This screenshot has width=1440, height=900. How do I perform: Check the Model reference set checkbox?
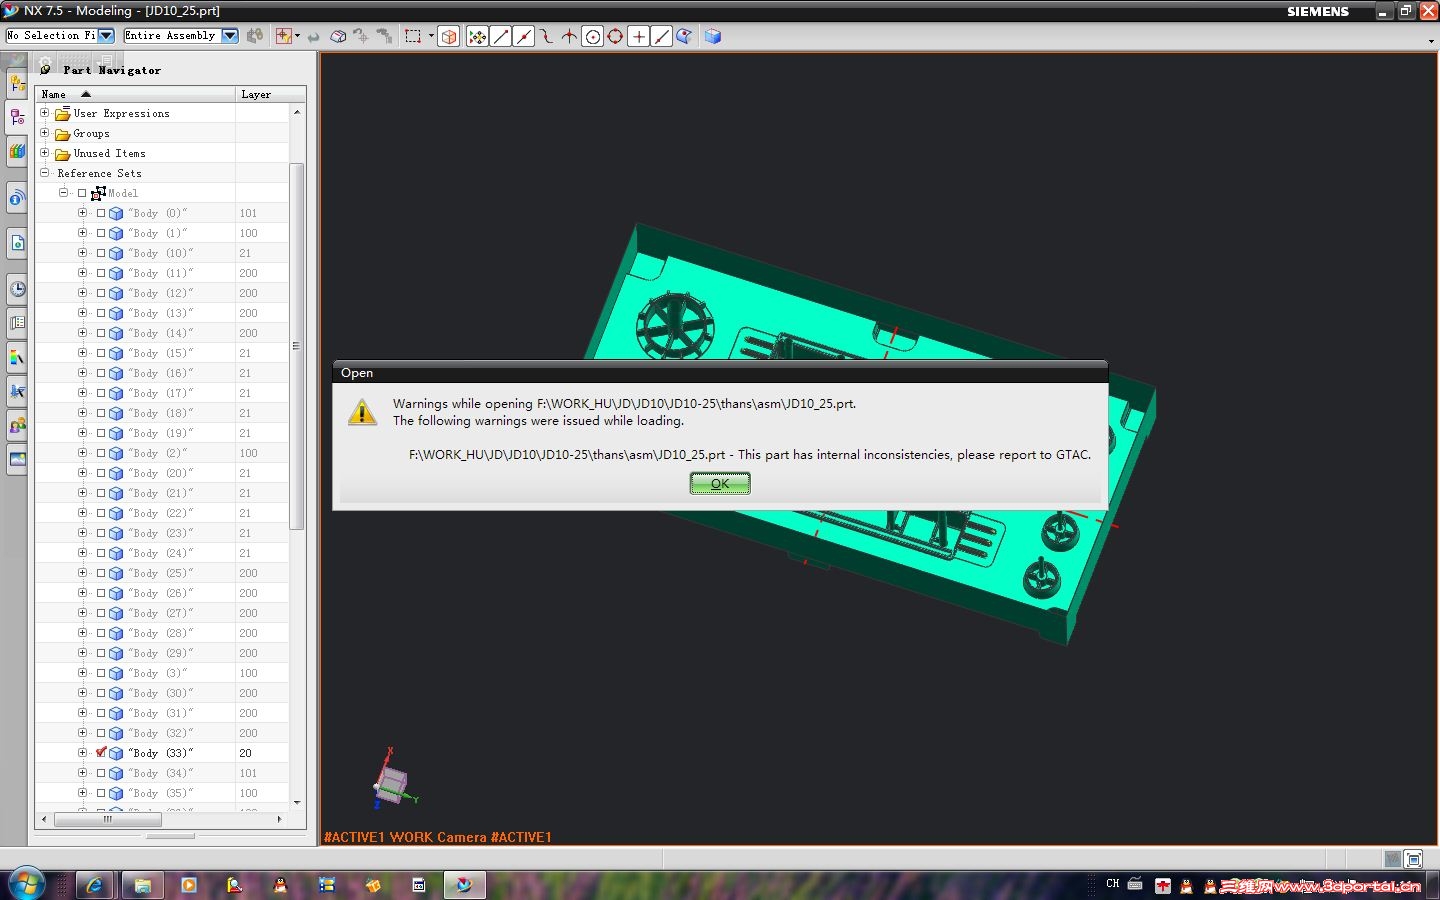click(82, 193)
